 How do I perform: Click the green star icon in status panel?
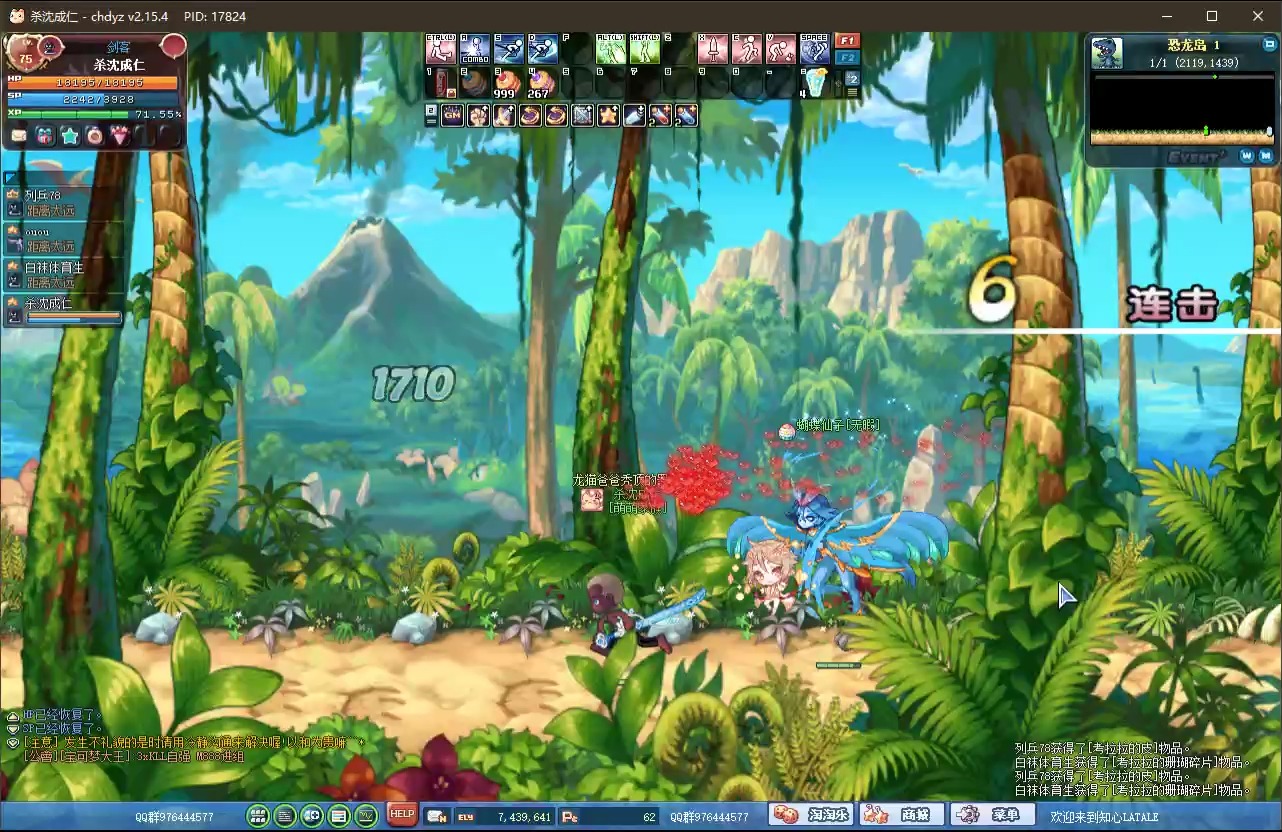tap(70, 136)
